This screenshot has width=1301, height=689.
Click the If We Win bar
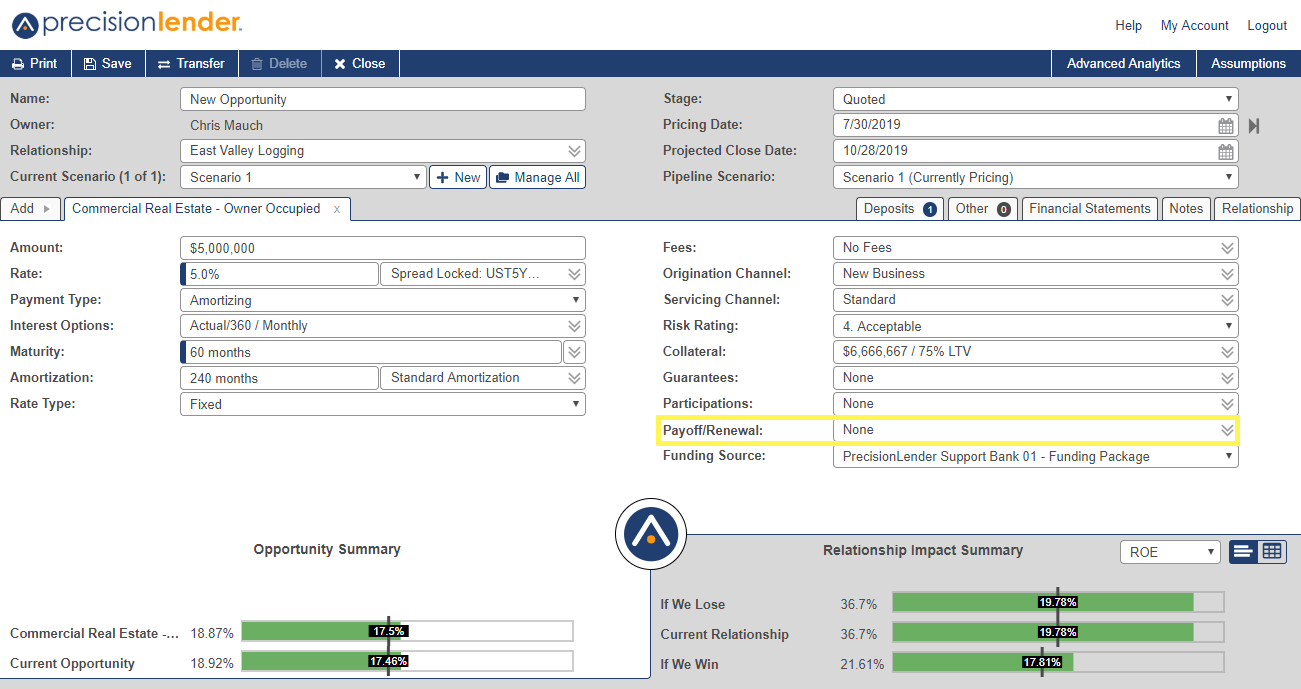(x=1058, y=662)
